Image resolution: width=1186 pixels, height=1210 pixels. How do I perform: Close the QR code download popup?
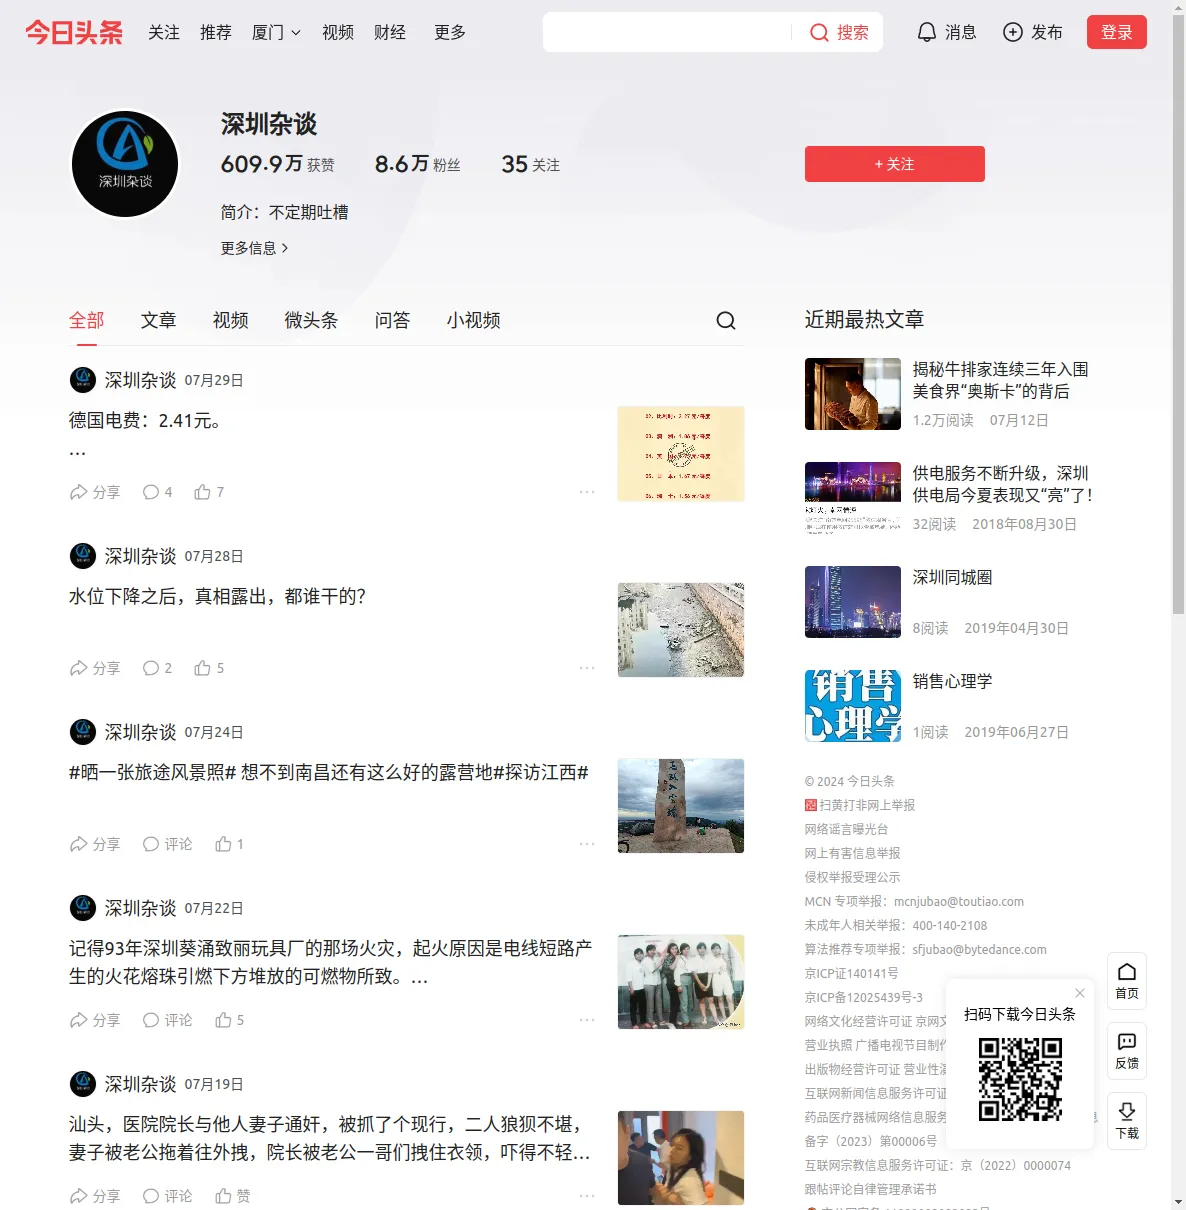pyautogui.click(x=1080, y=993)
